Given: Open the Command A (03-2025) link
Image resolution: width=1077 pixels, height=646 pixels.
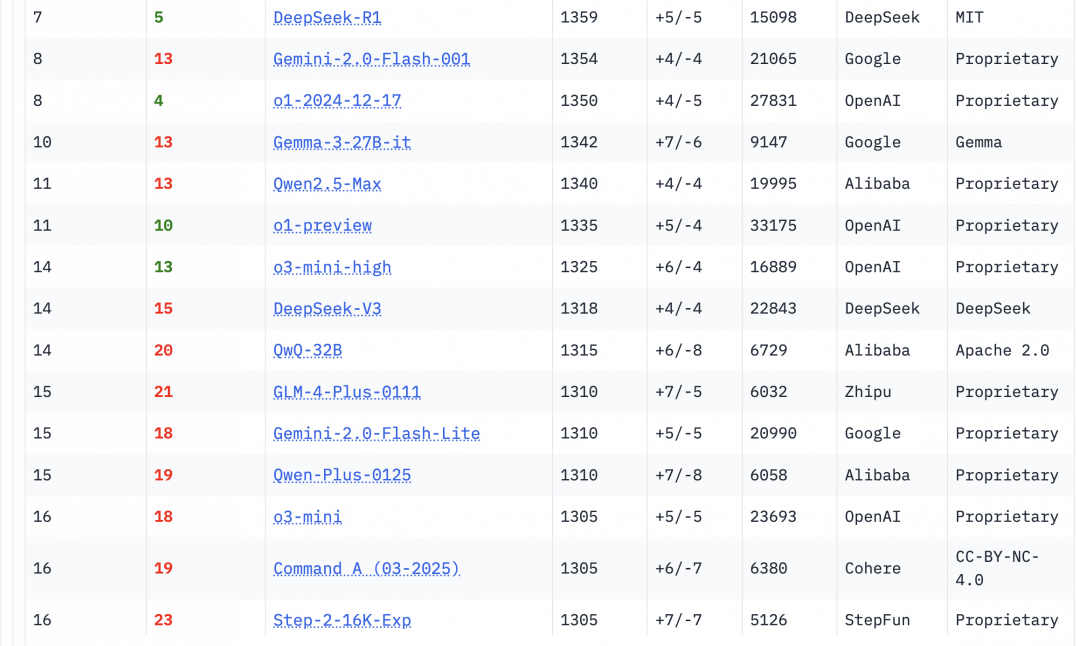Looking at the screenshot, I should click(367, 568).
